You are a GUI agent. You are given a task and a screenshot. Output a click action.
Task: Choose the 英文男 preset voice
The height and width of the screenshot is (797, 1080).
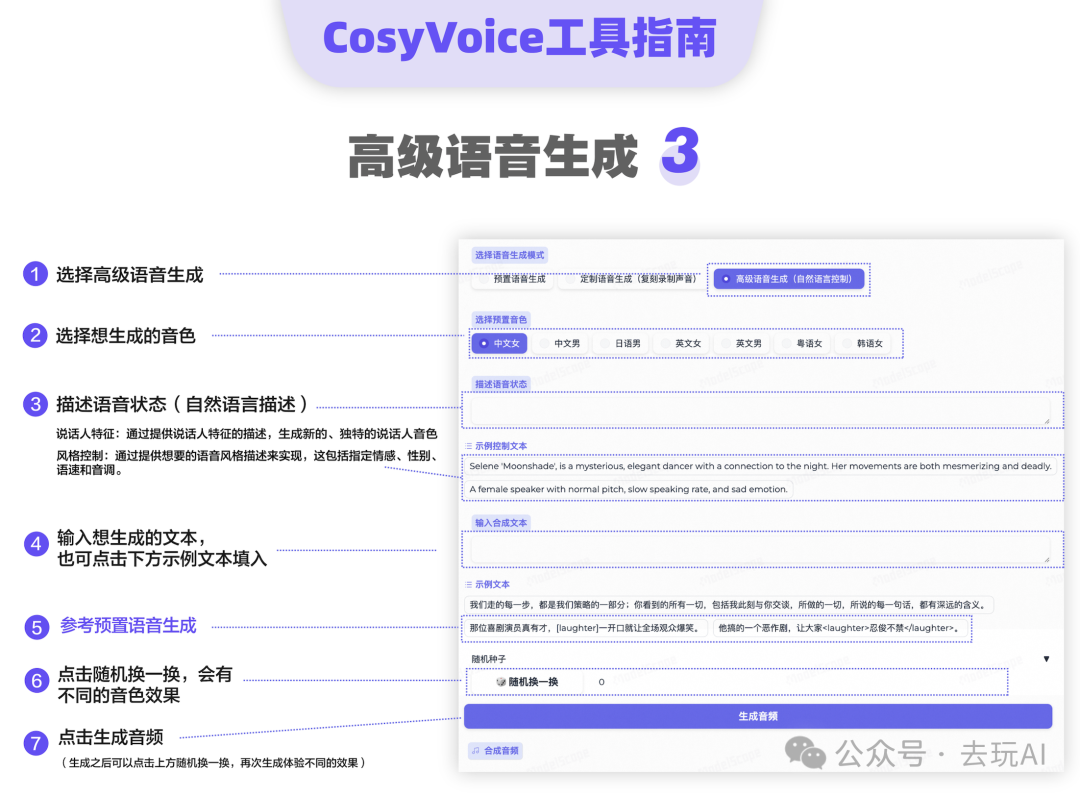(741, 343)
